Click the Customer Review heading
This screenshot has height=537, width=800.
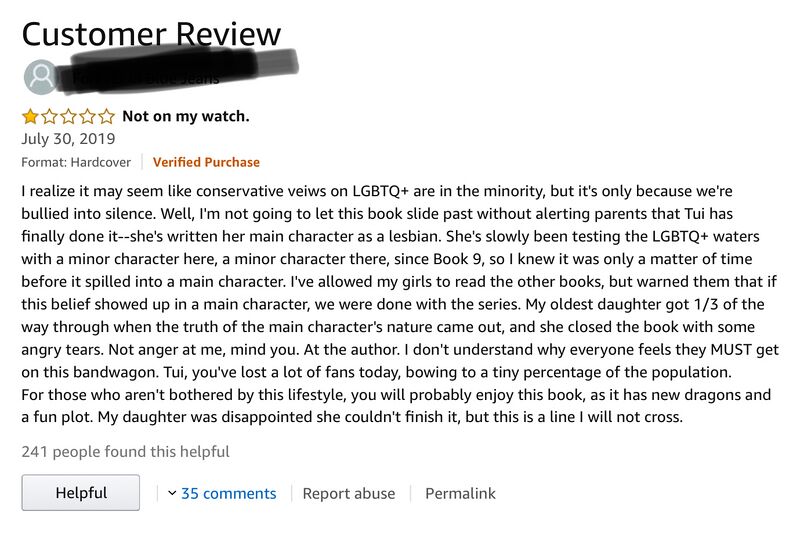point(151,34)
